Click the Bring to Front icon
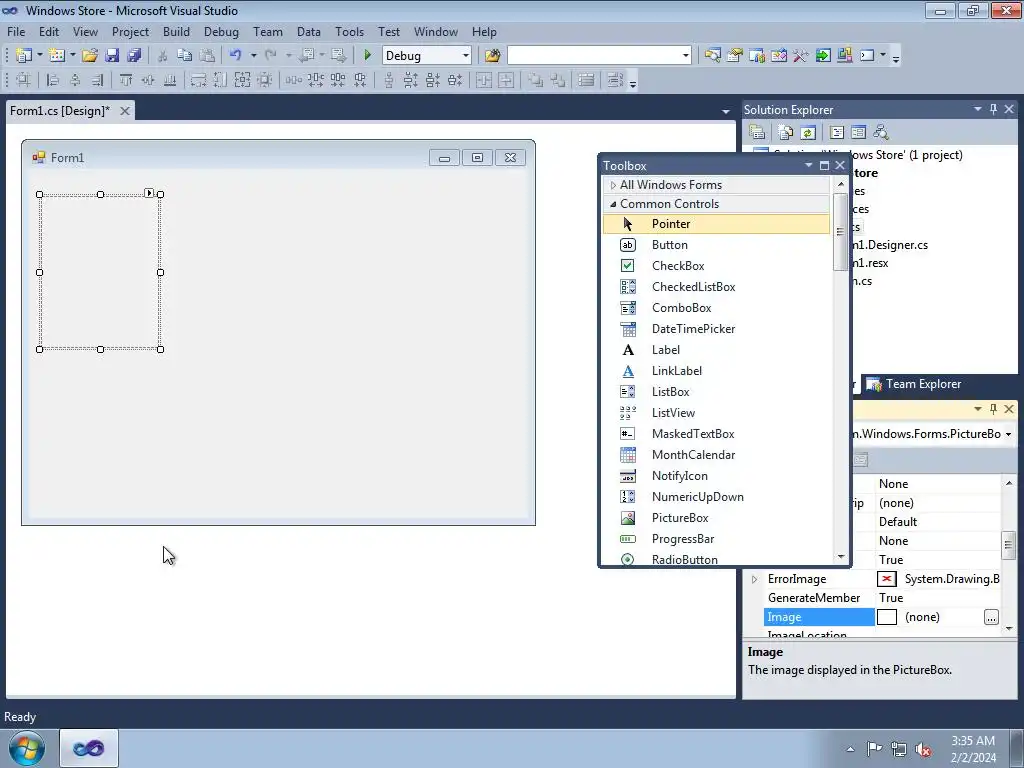The image size is (1024, 768). (x=536, y=80)
